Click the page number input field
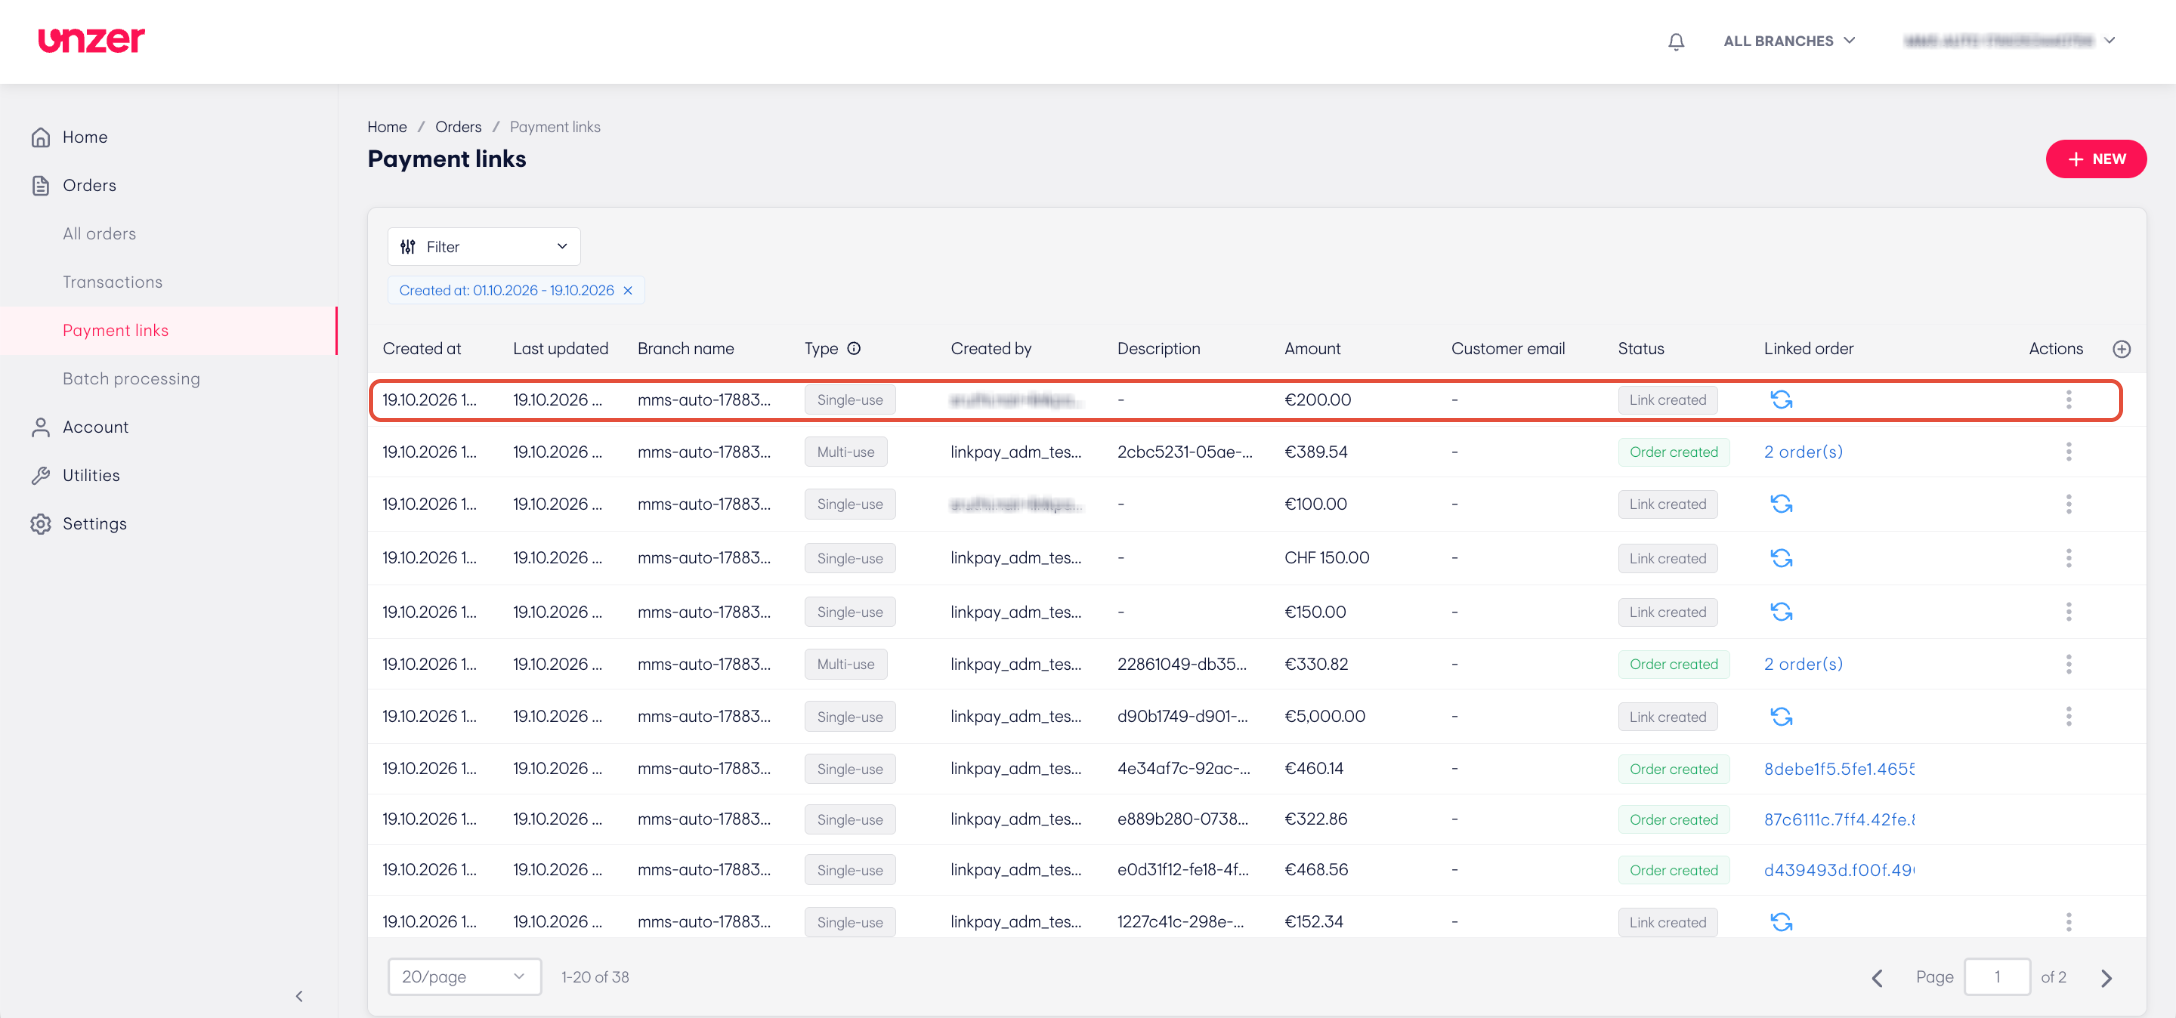This screenshot has width=2176, height=1018. (1997, 977)
